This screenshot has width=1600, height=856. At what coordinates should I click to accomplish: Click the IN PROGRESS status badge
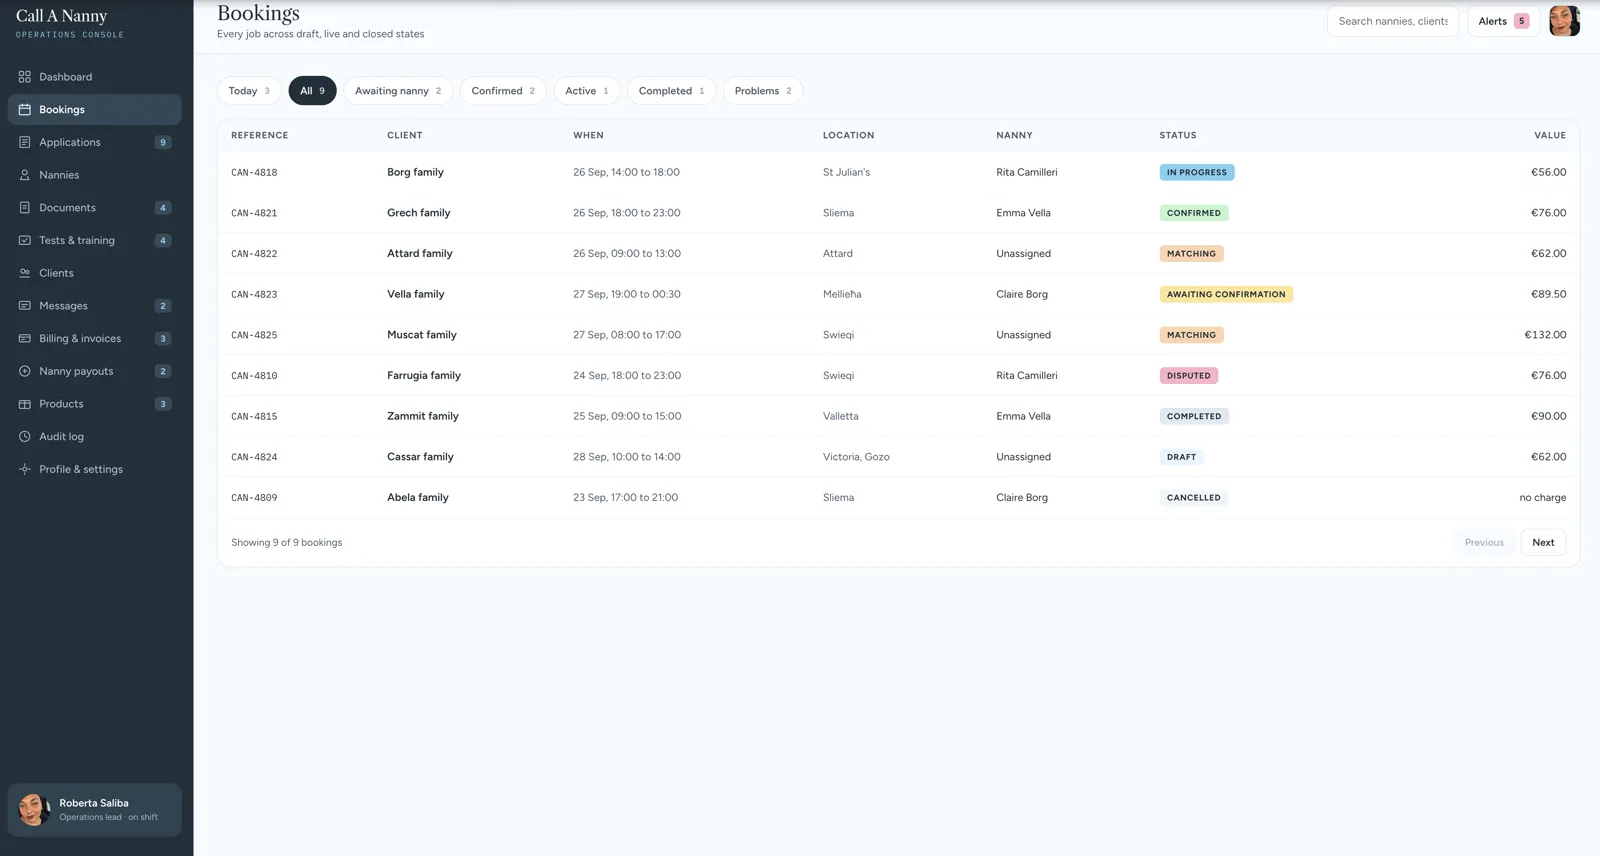[x=1197, y=172]
